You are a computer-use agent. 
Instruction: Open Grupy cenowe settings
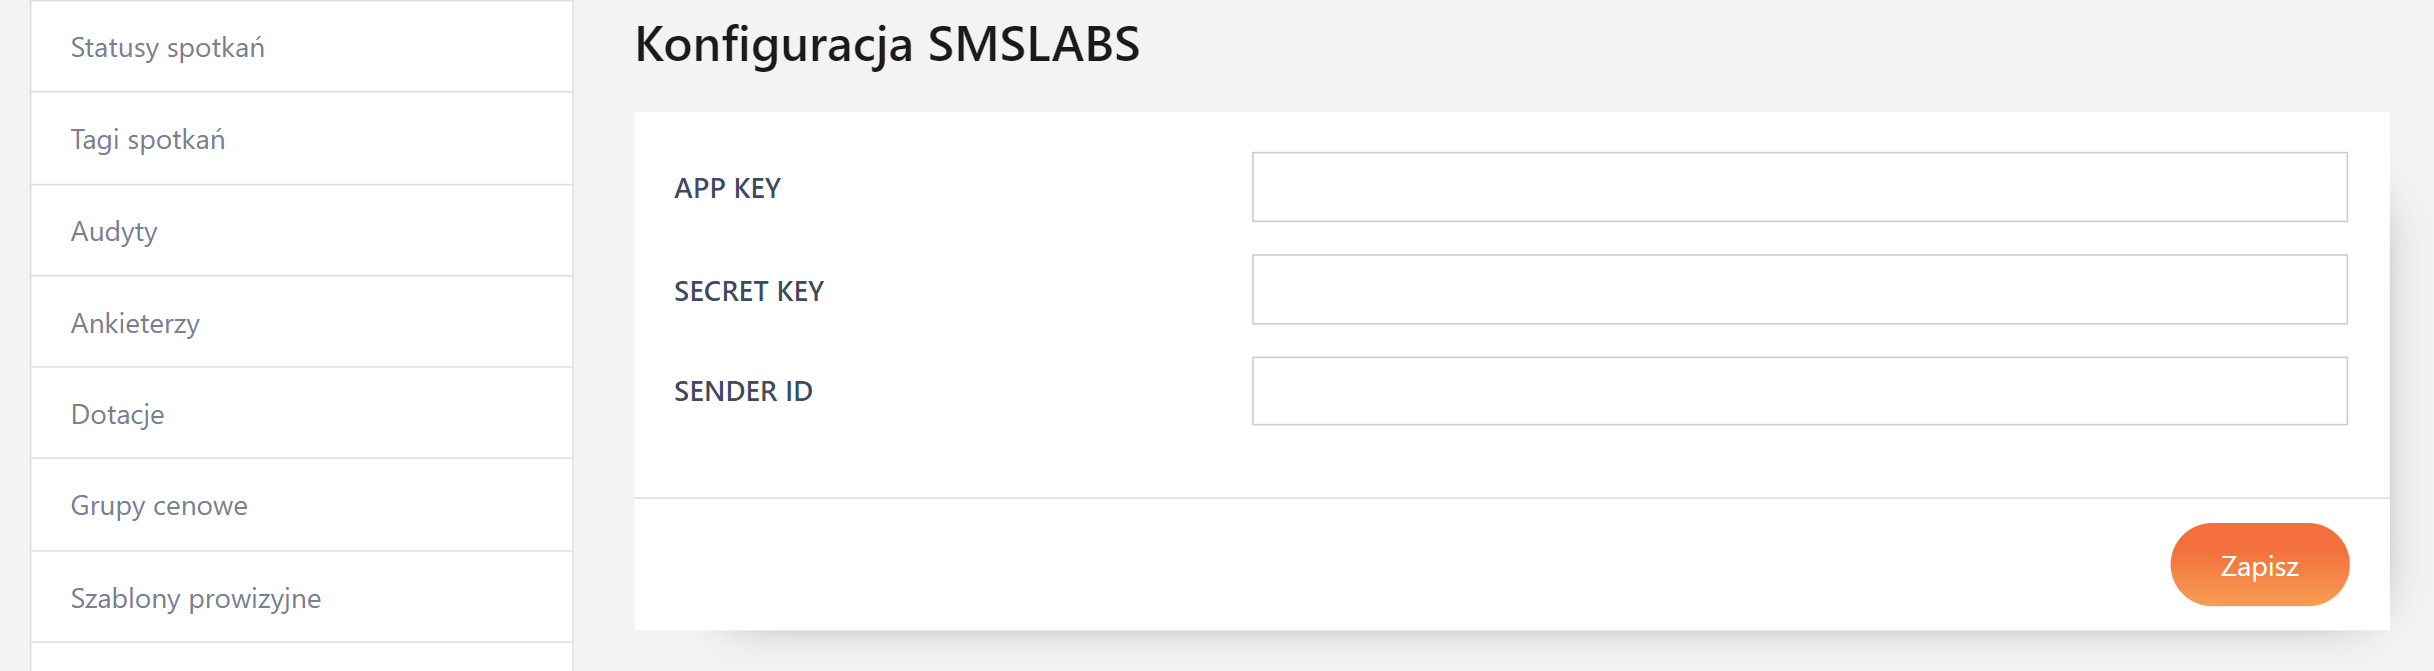coord(159,506)
